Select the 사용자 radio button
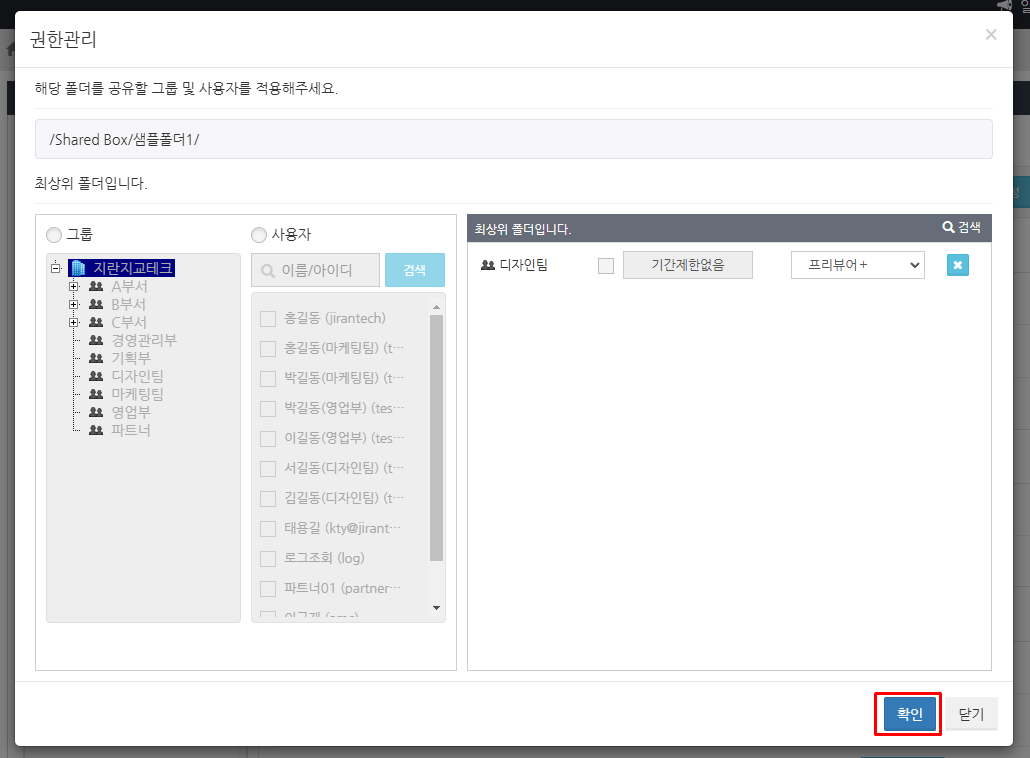The image size is (1030, 758). (259, 234)
